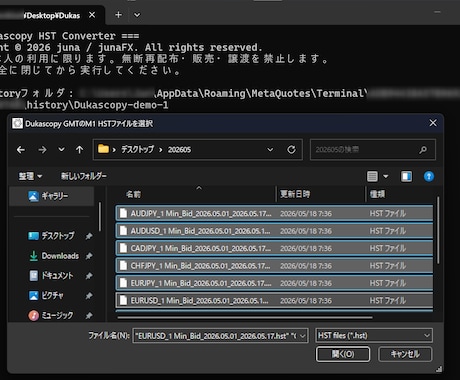The height and width of the screenshot is (380, 460).
Task: Select デスクトップ in the address breadcrumb
Action: coord(137,149)
